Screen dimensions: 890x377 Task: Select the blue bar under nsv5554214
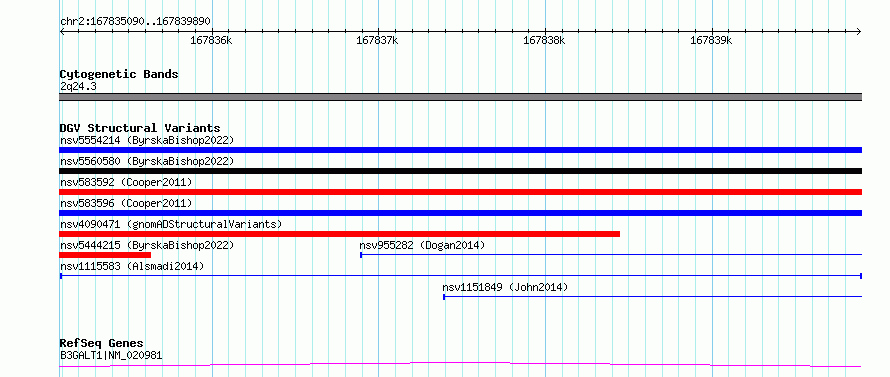[460, 150]
